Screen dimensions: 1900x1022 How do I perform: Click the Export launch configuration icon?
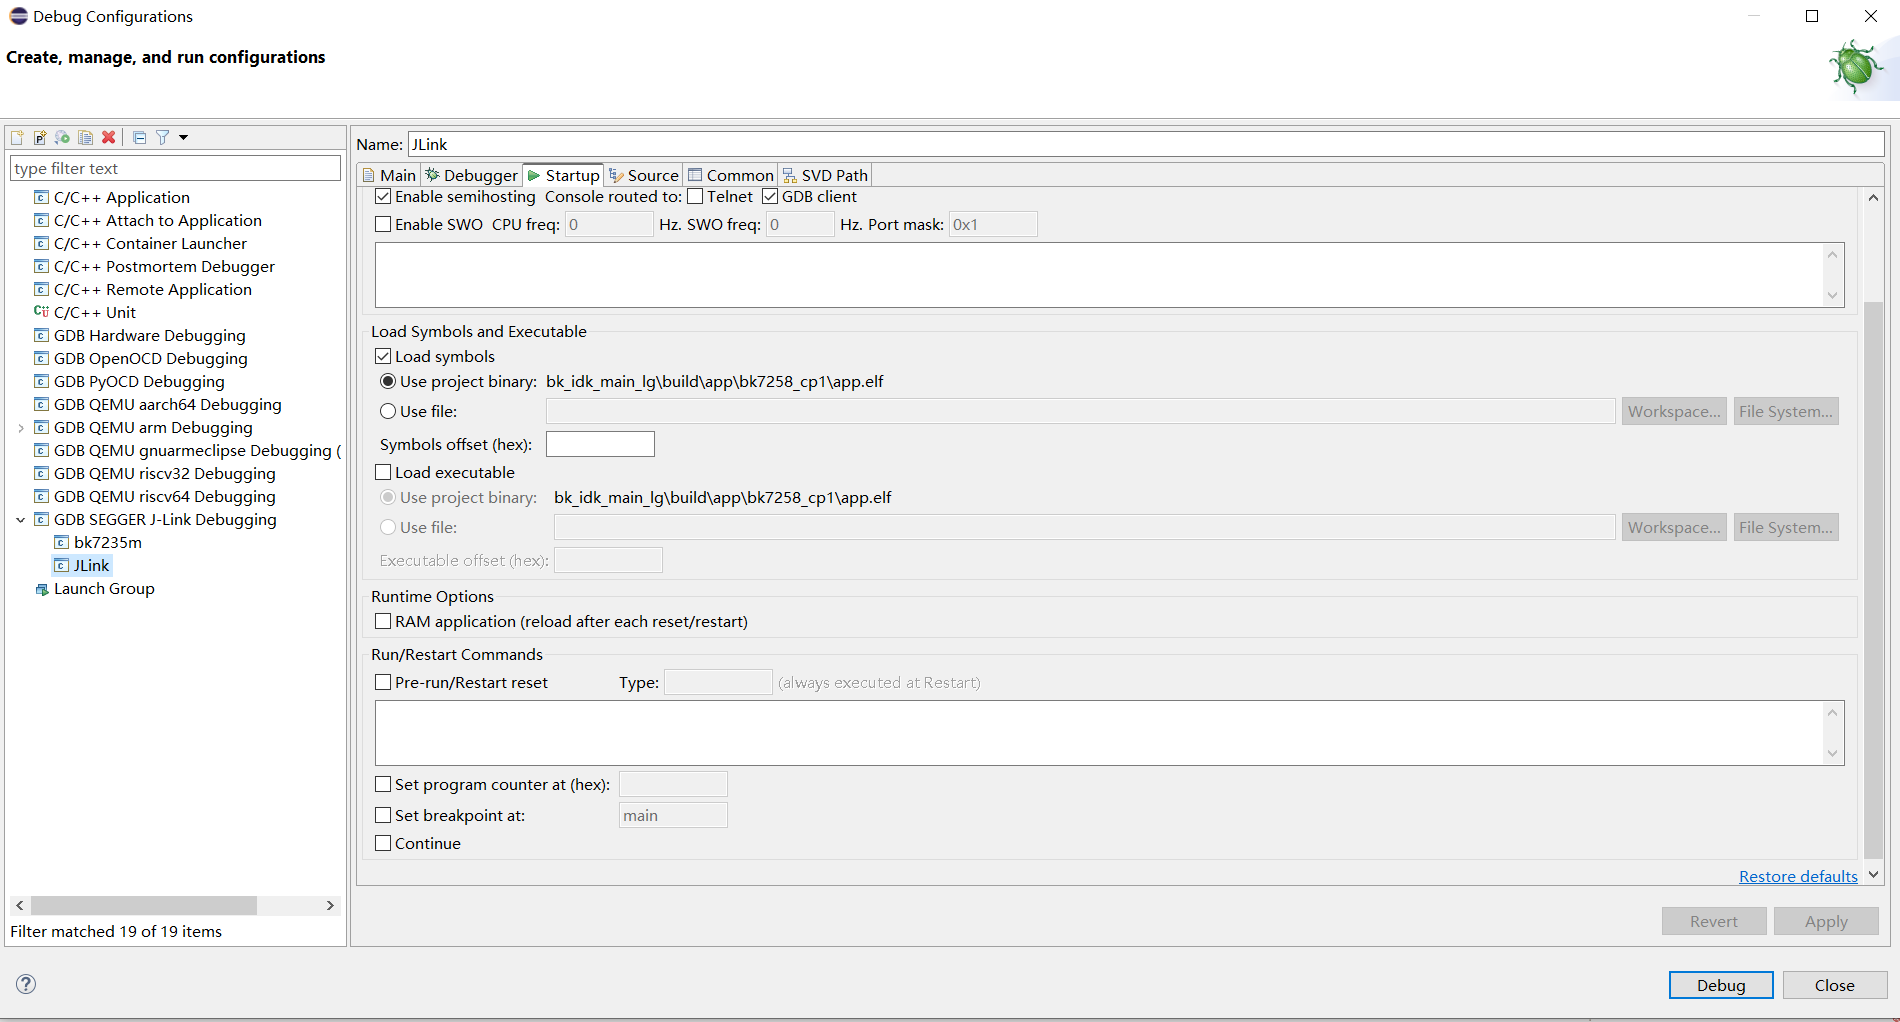coord(62,137)
